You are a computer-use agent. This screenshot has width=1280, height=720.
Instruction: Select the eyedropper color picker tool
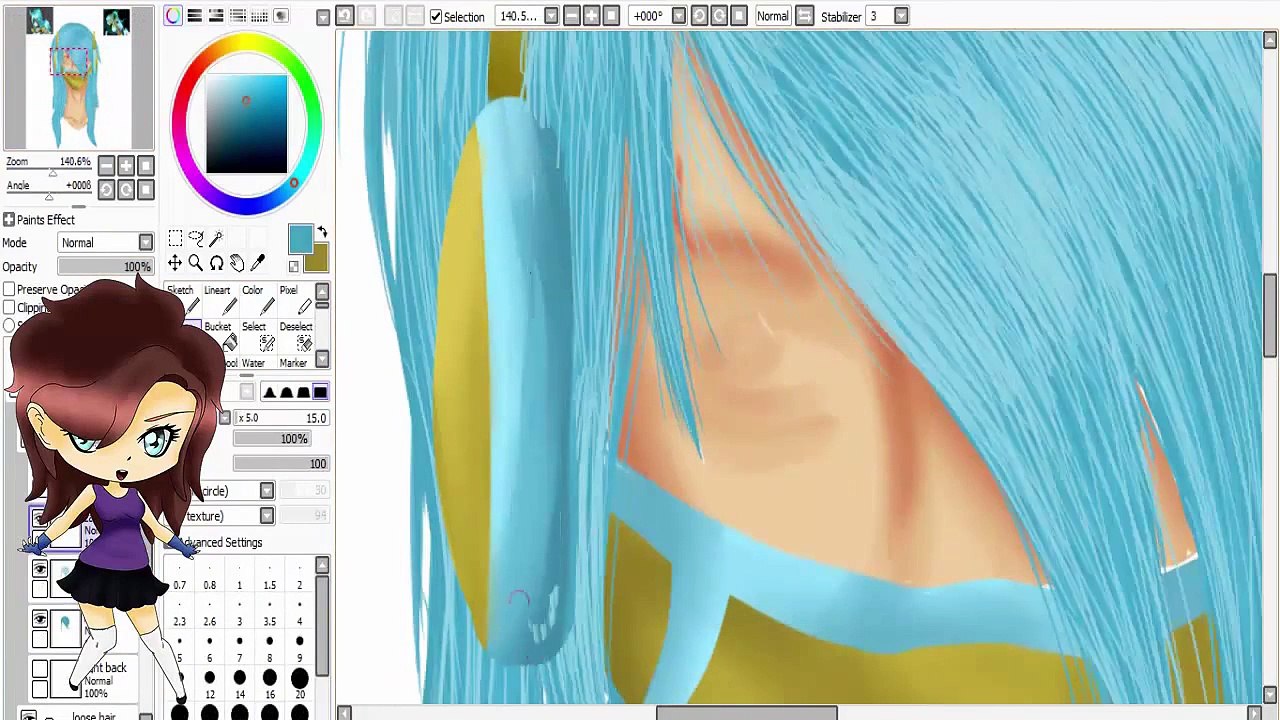(258, 263)
